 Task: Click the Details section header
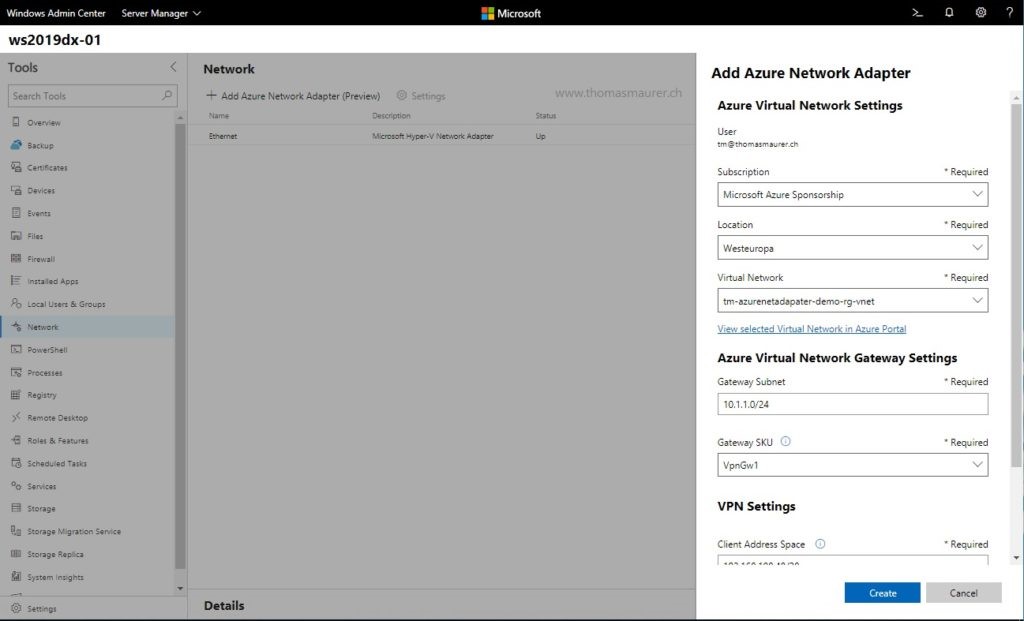(224, 605)
